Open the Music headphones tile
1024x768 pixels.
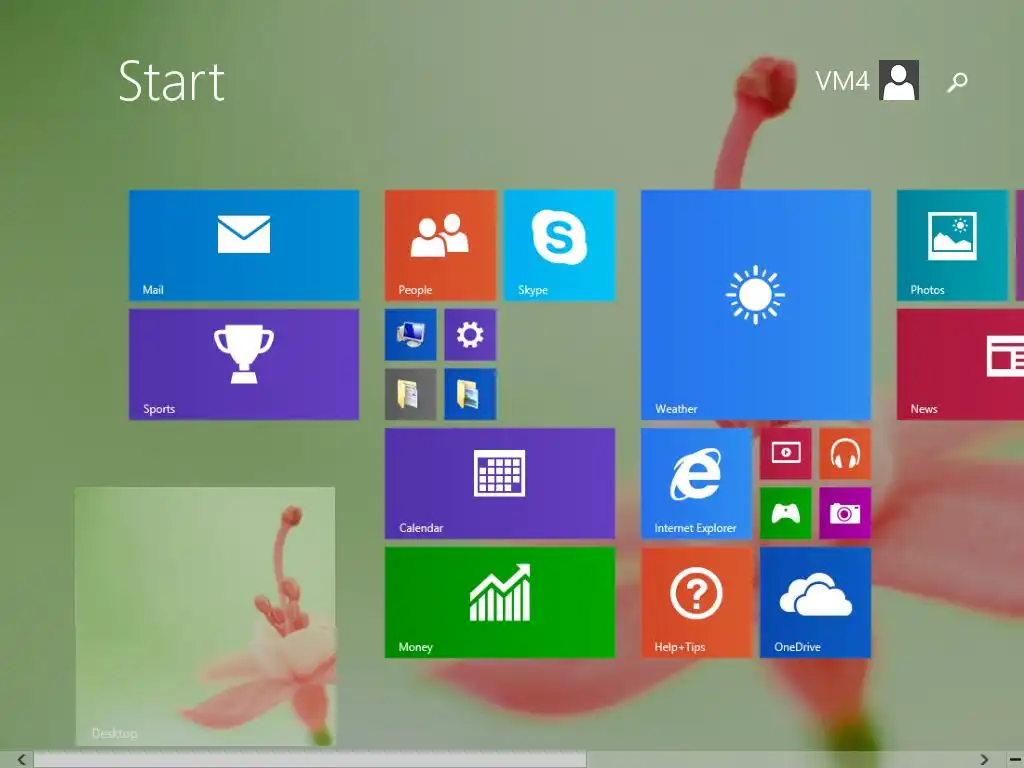[x=845, y=454]
